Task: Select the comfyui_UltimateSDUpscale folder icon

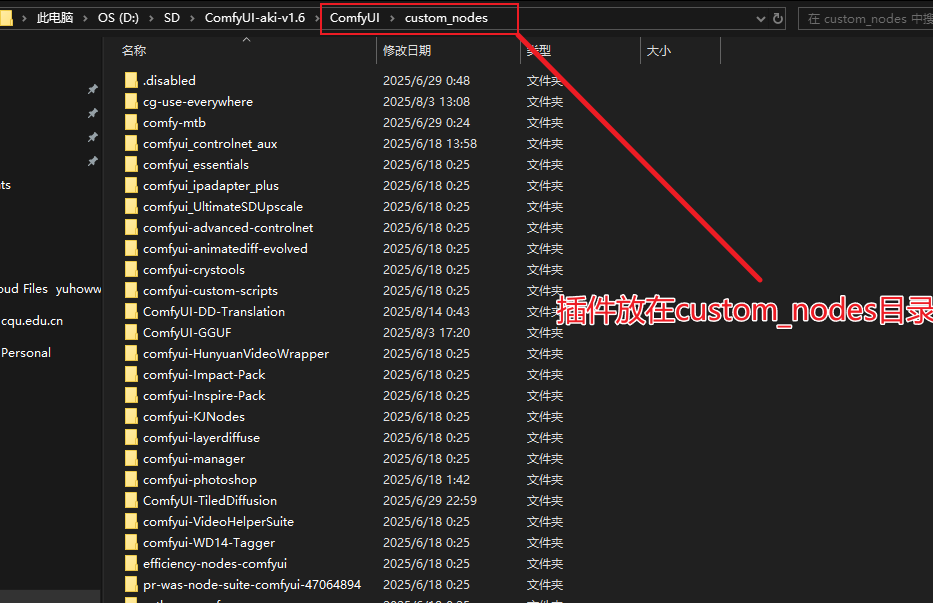Action: point(132,207)
